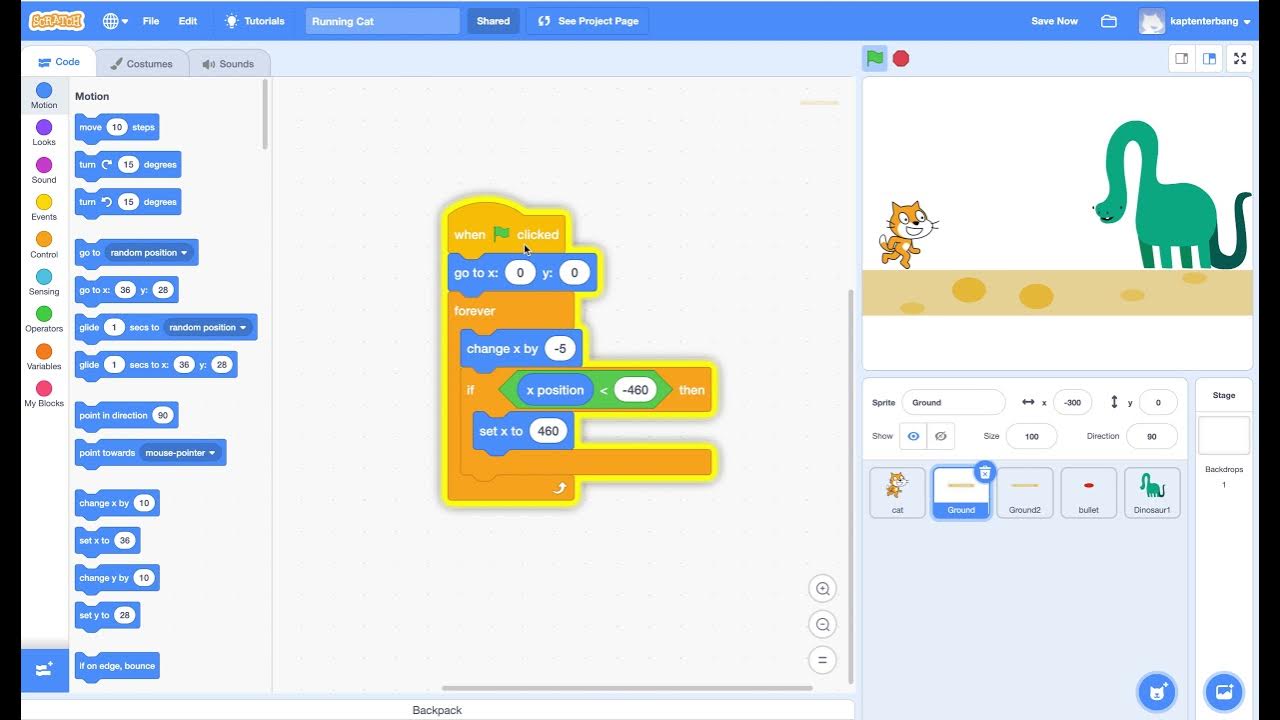Click 'when flag clicked' hat block

[x=507, y=232]
